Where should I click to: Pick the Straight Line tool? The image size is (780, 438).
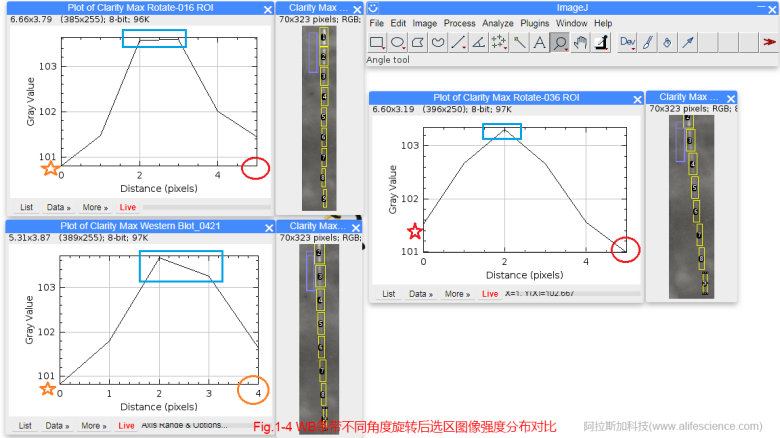(458, 42)
